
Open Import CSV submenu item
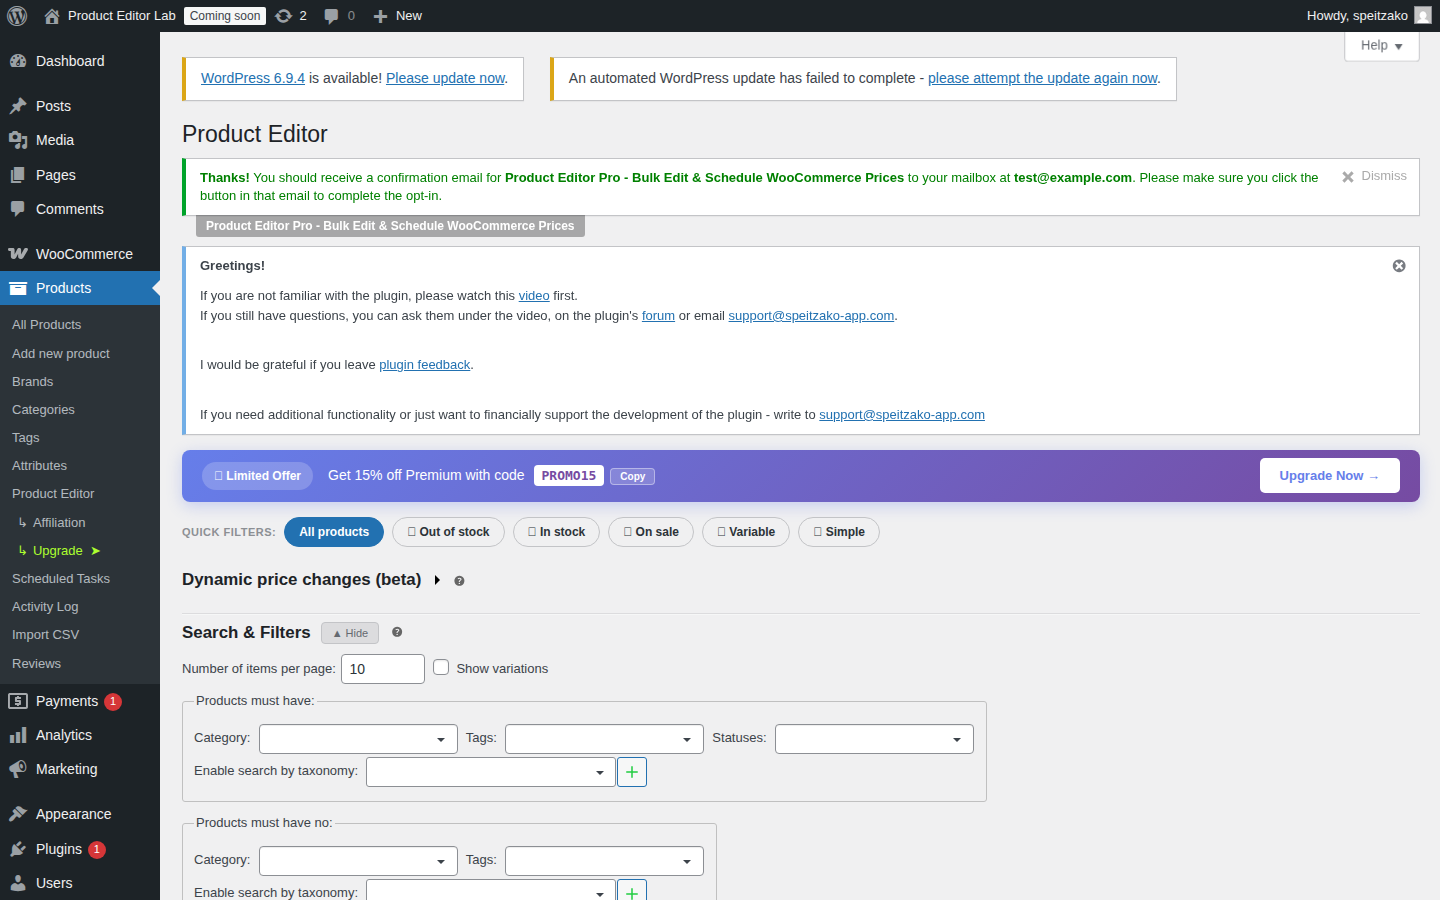pos(45,635)
